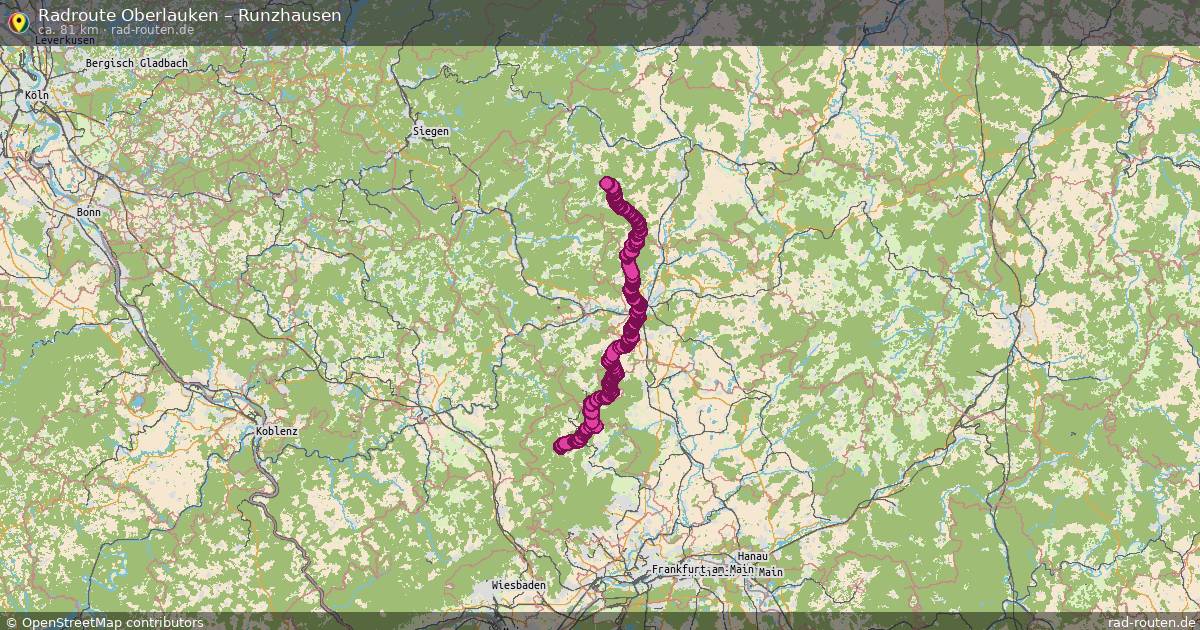Select the Koblenz city label
This screenshot has height=630, width=1200.
pyautogui.click(x=277, y=431)
